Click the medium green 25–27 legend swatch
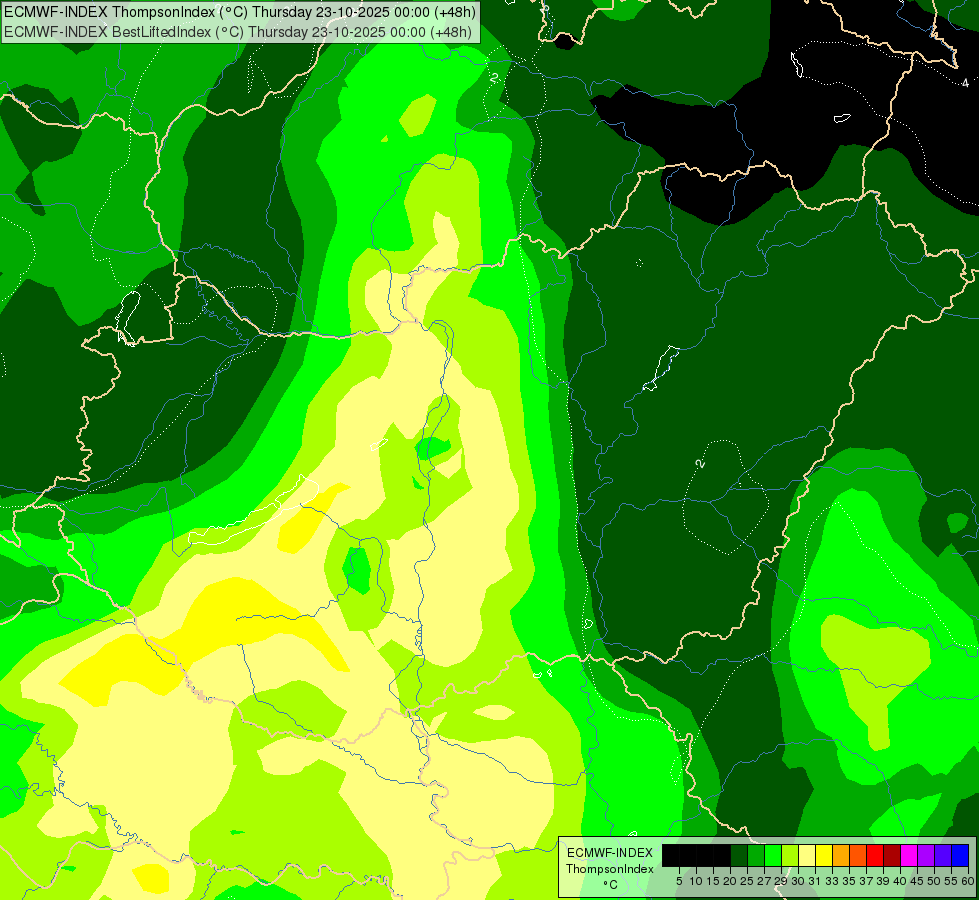 pos(756,856)
